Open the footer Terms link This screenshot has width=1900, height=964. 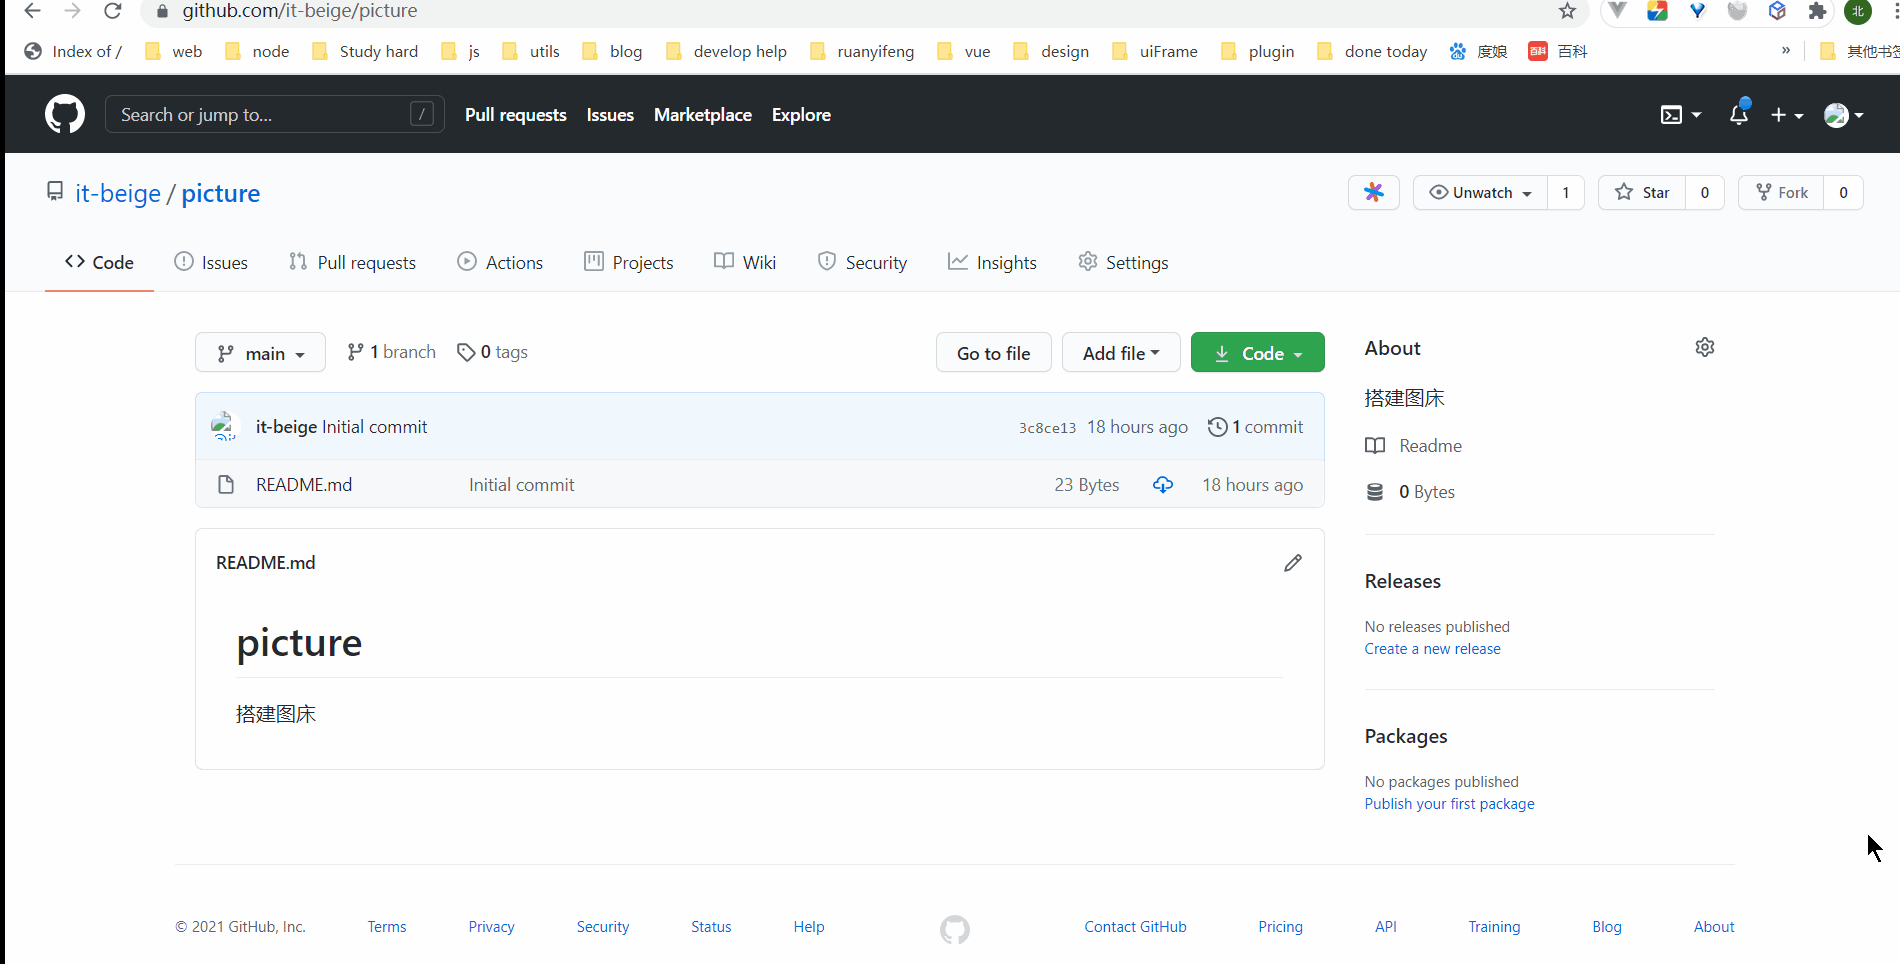387,927
